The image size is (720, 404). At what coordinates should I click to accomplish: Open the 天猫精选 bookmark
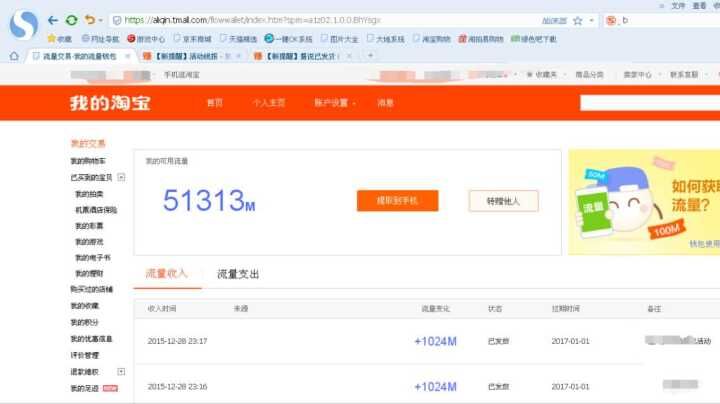point(238,39)
